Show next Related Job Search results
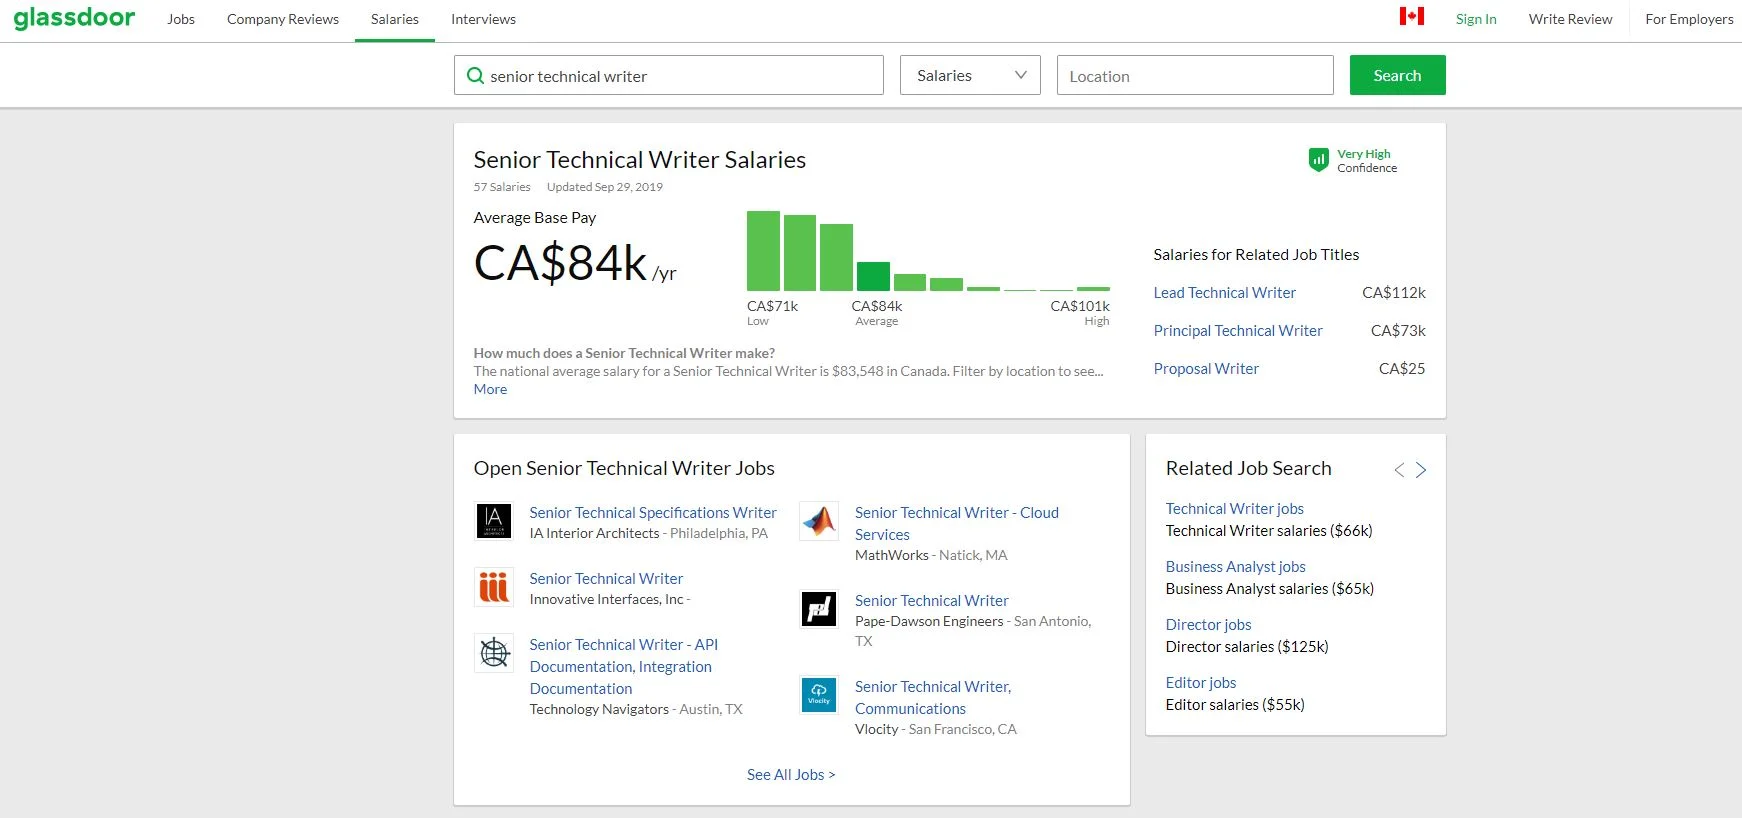1742x818 pixels. point(1421,470)
